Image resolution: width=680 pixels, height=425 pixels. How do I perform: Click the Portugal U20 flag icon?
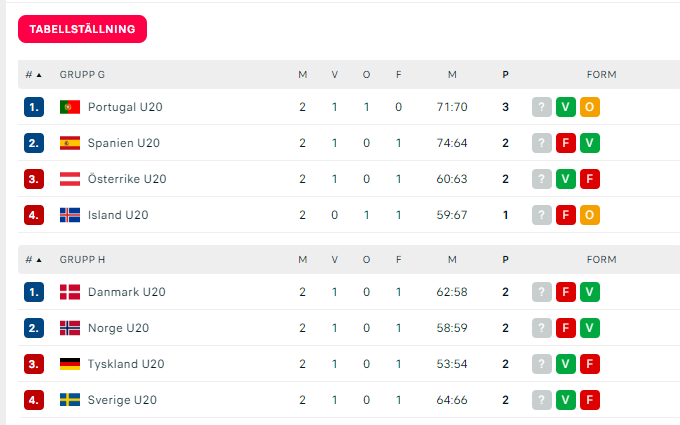point(70,107)
